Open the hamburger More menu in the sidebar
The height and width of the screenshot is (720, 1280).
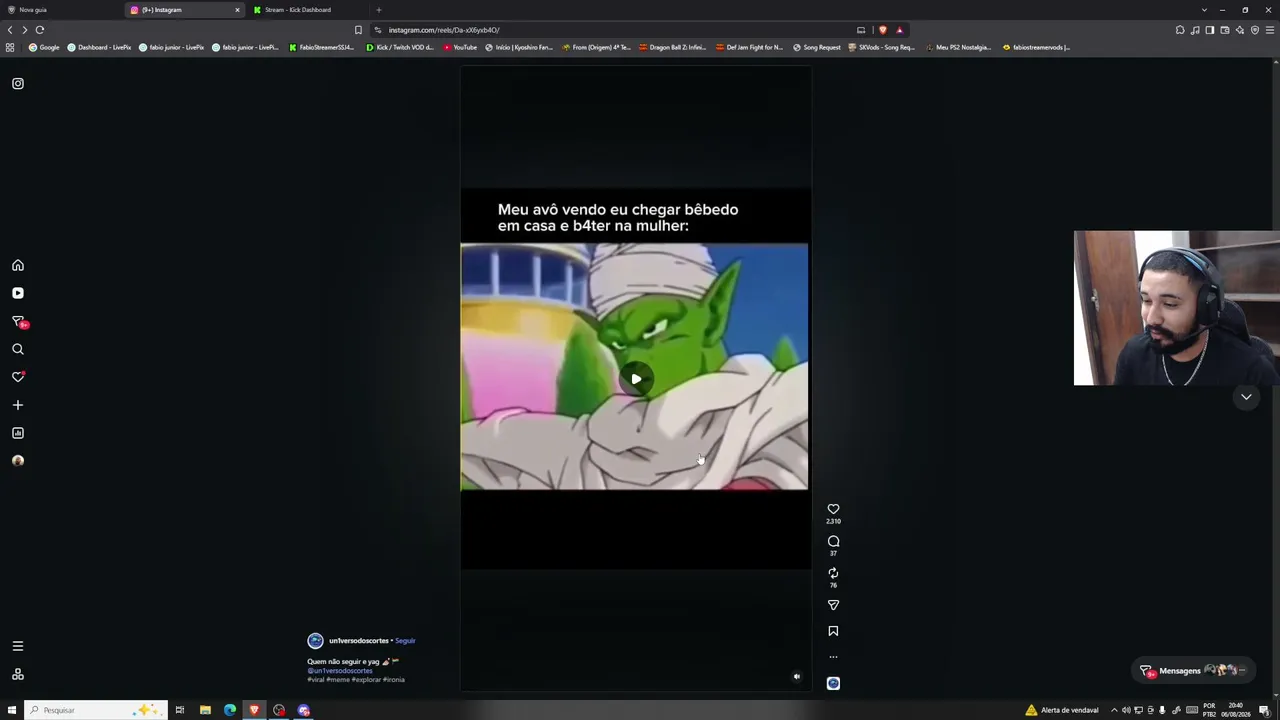click(x=18, y=646)
